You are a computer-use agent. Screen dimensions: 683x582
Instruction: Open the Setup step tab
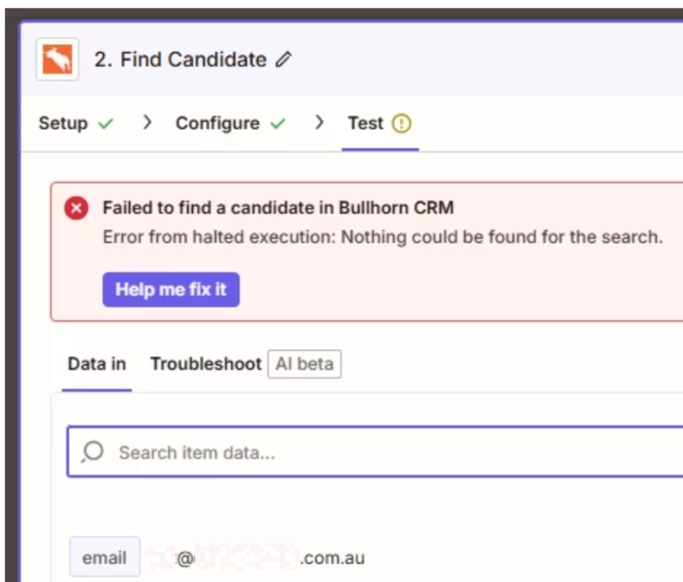62,124
